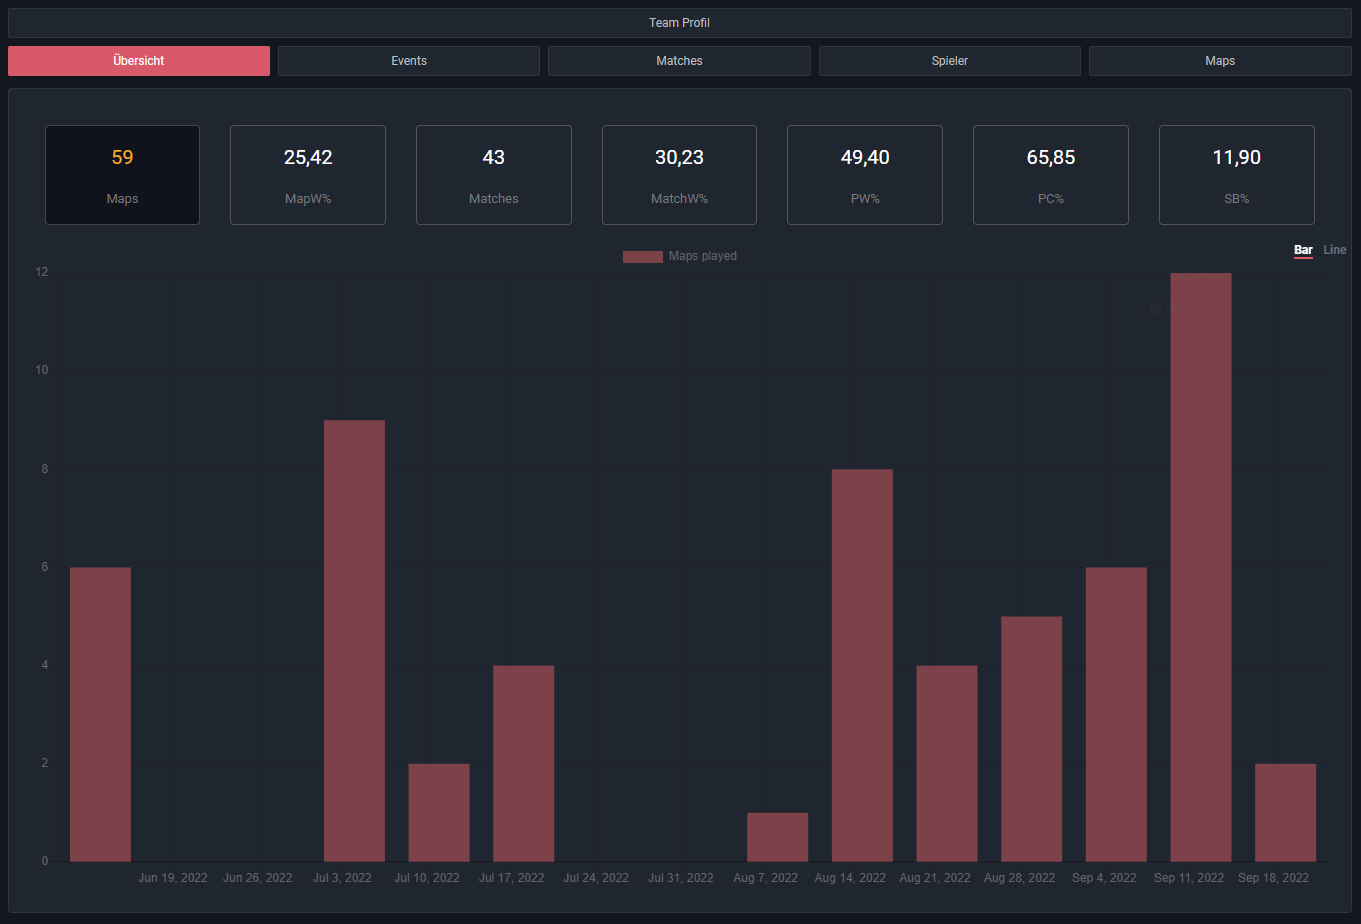Screen dimensions: 1361x924
Task: Click the y-axis value 10
Action: 42,370
